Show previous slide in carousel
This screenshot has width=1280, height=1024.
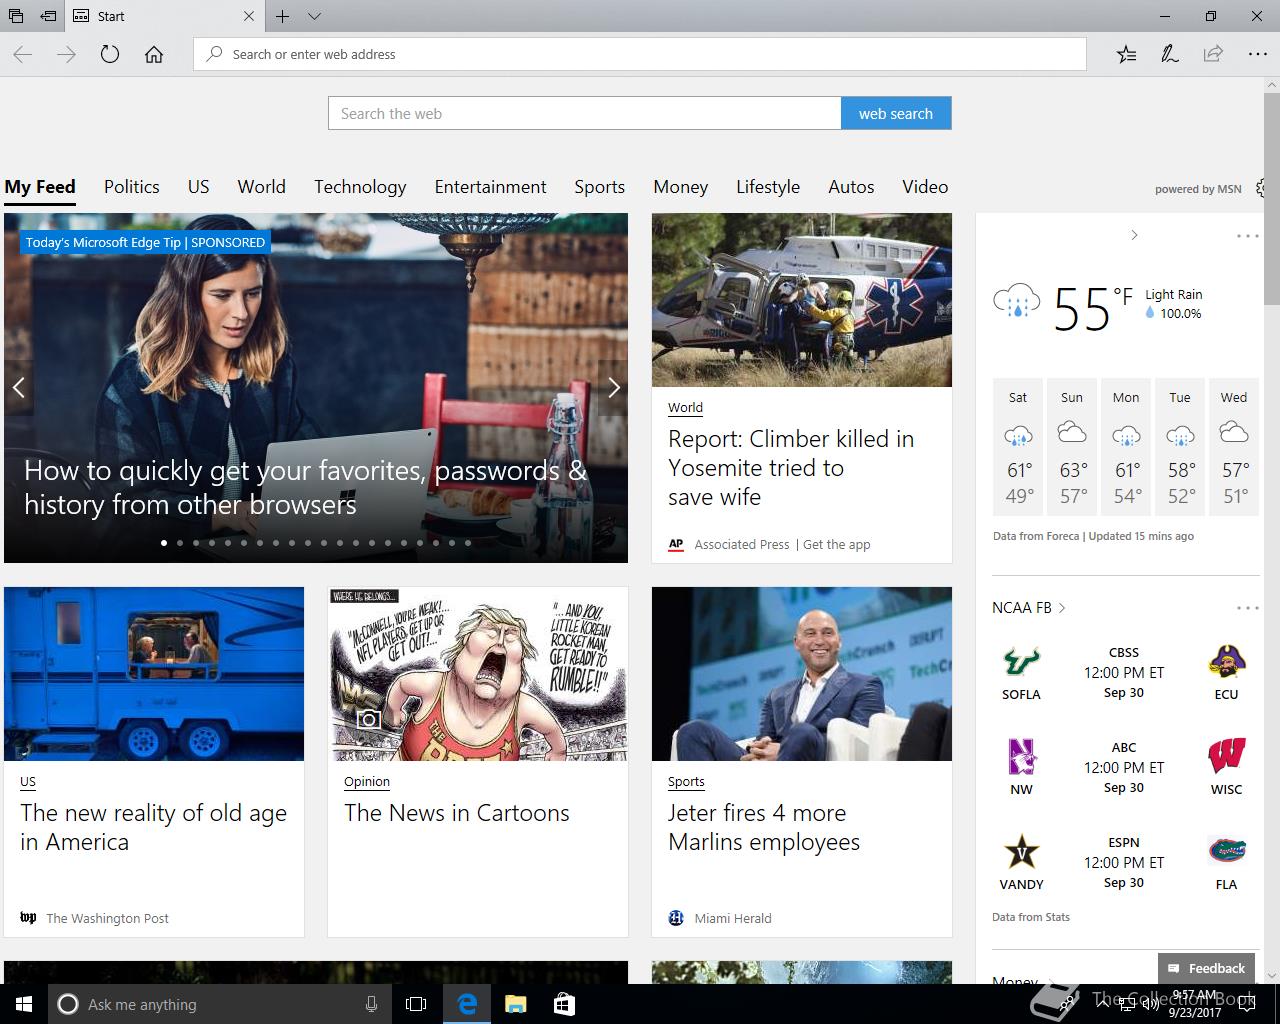point(18,387)
